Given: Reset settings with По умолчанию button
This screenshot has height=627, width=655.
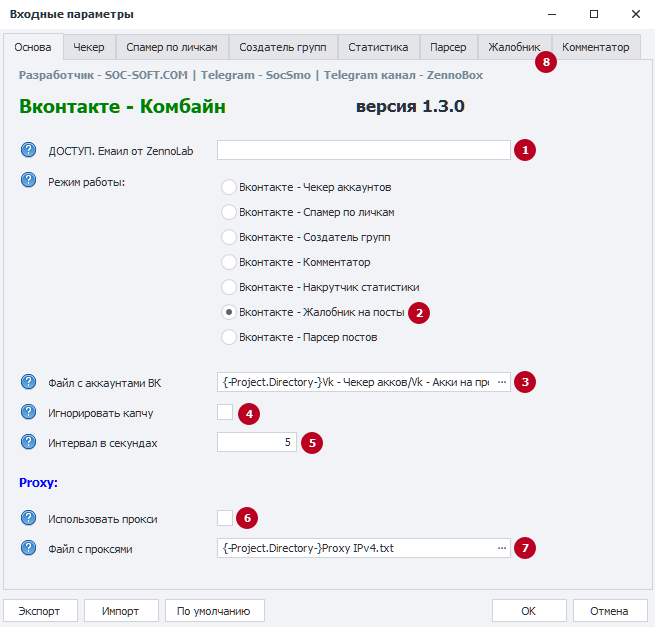Looking at the screenshot, I should [215, 611].
